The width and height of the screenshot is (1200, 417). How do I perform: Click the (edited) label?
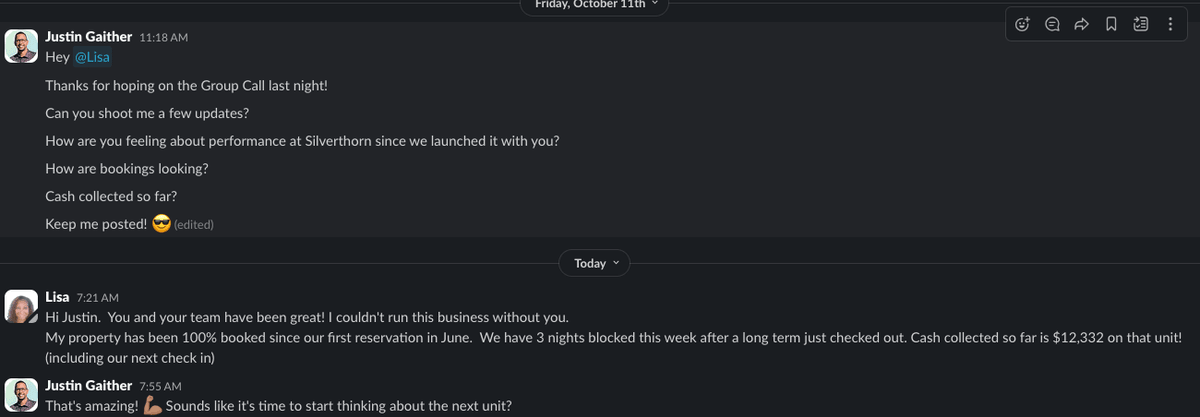(x=194, y=225)
